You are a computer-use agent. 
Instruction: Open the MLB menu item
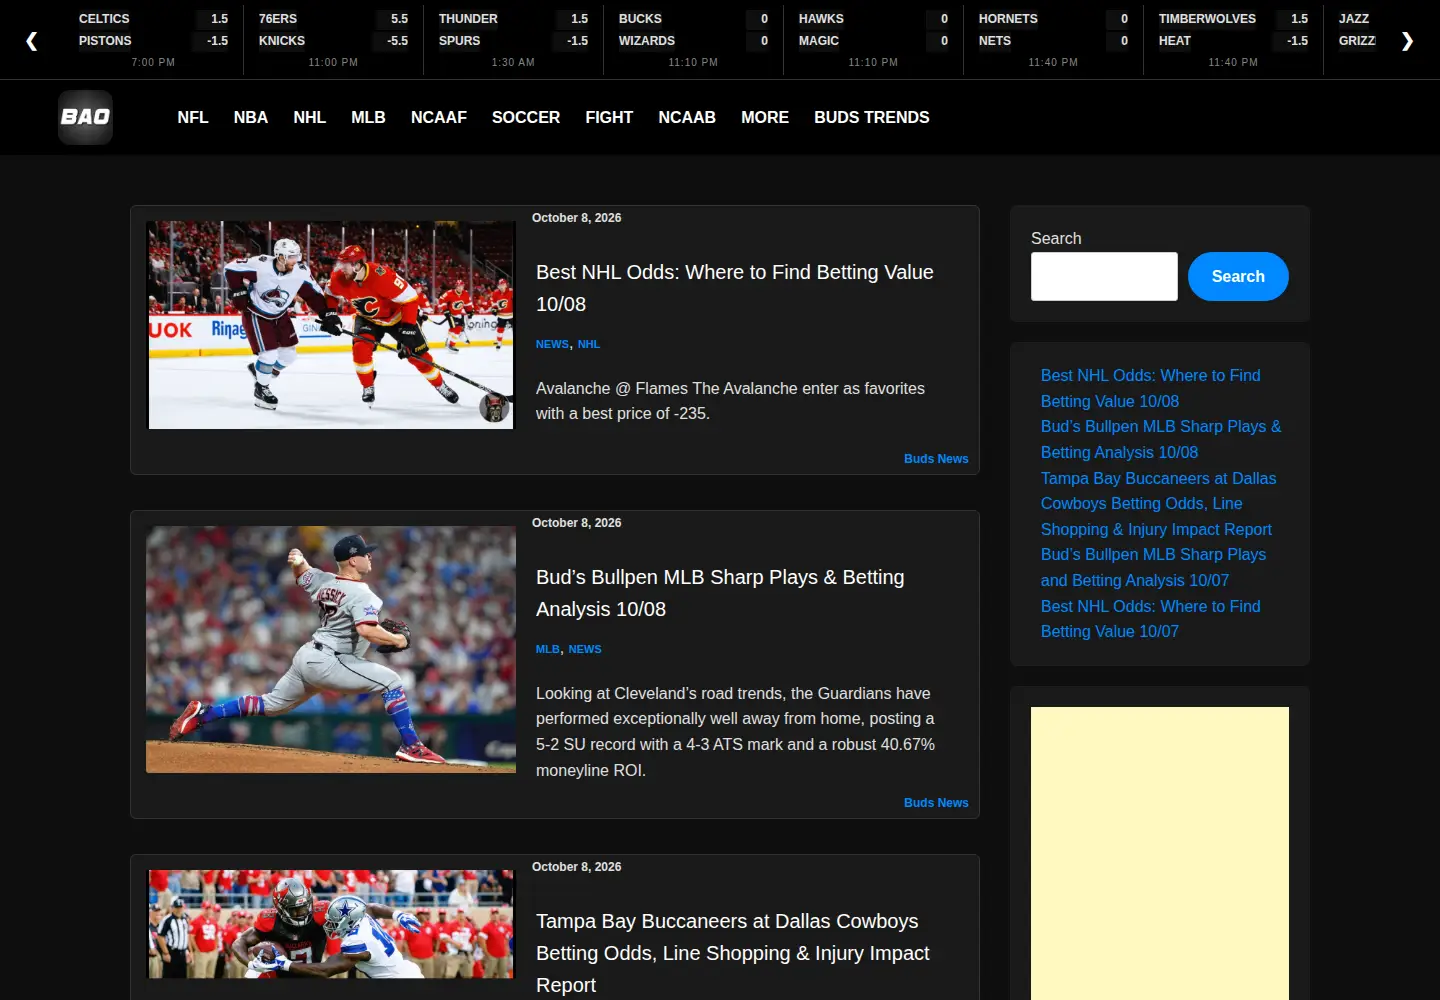(x=368, y=117)
